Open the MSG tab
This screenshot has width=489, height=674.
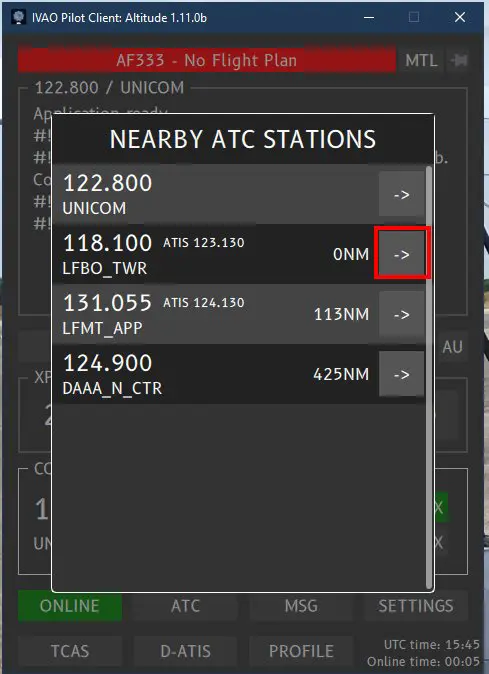tap(301, 606)
